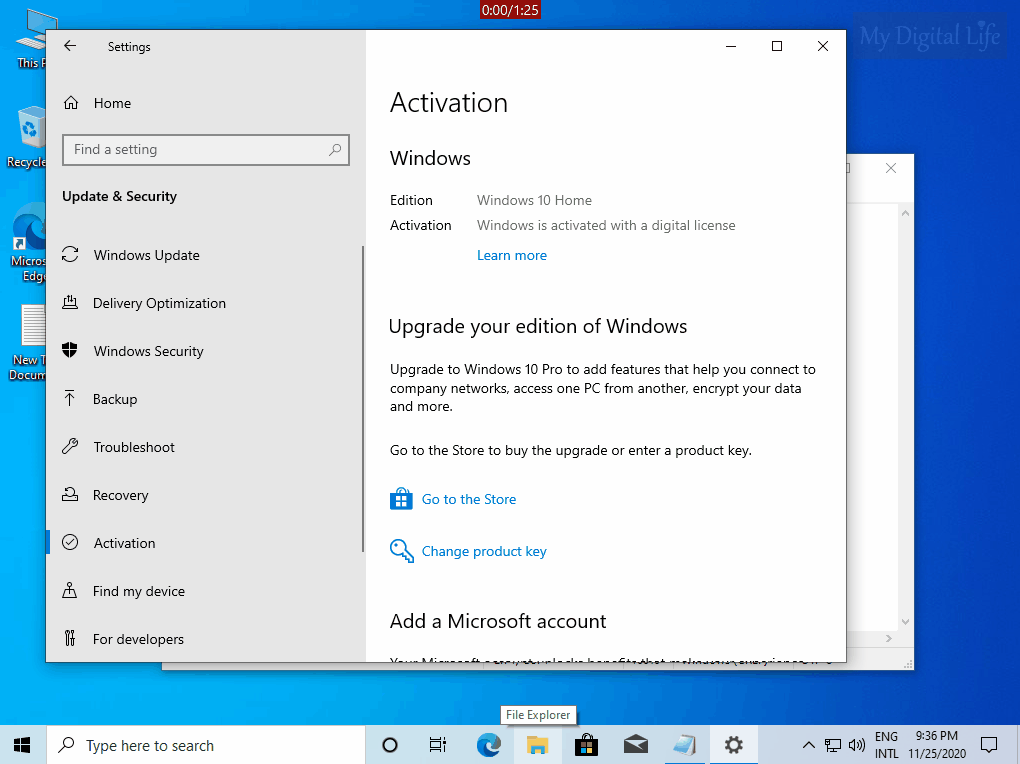Screen dimensions: 1020x764
Task: Open the Settings Home page
Action: (x=98, y=103)
